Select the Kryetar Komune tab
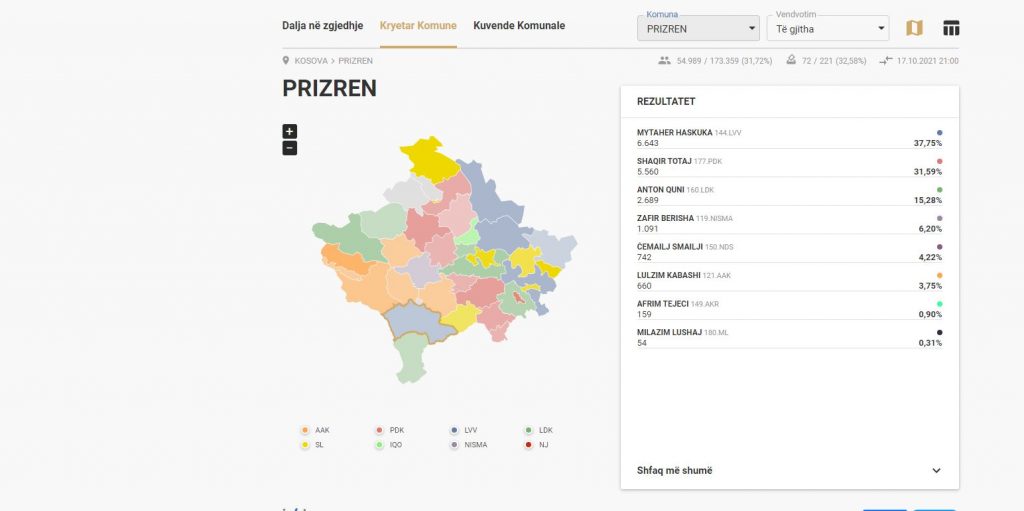This screenshot has width=1024, height=511. coord(418,25)
